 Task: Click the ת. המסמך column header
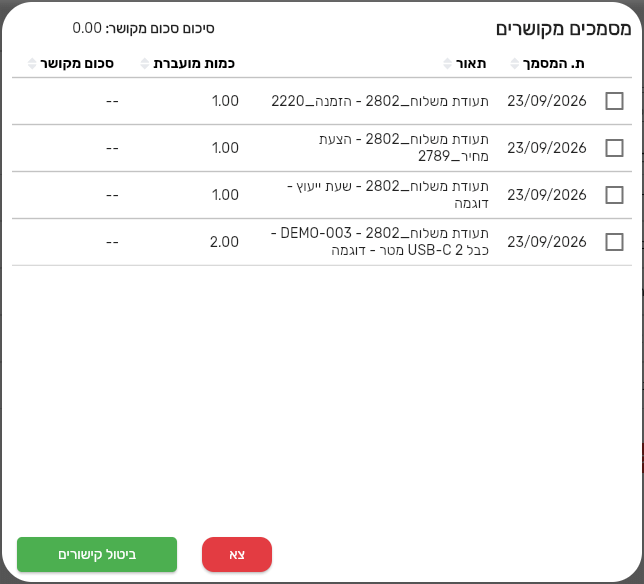point(553,64)
